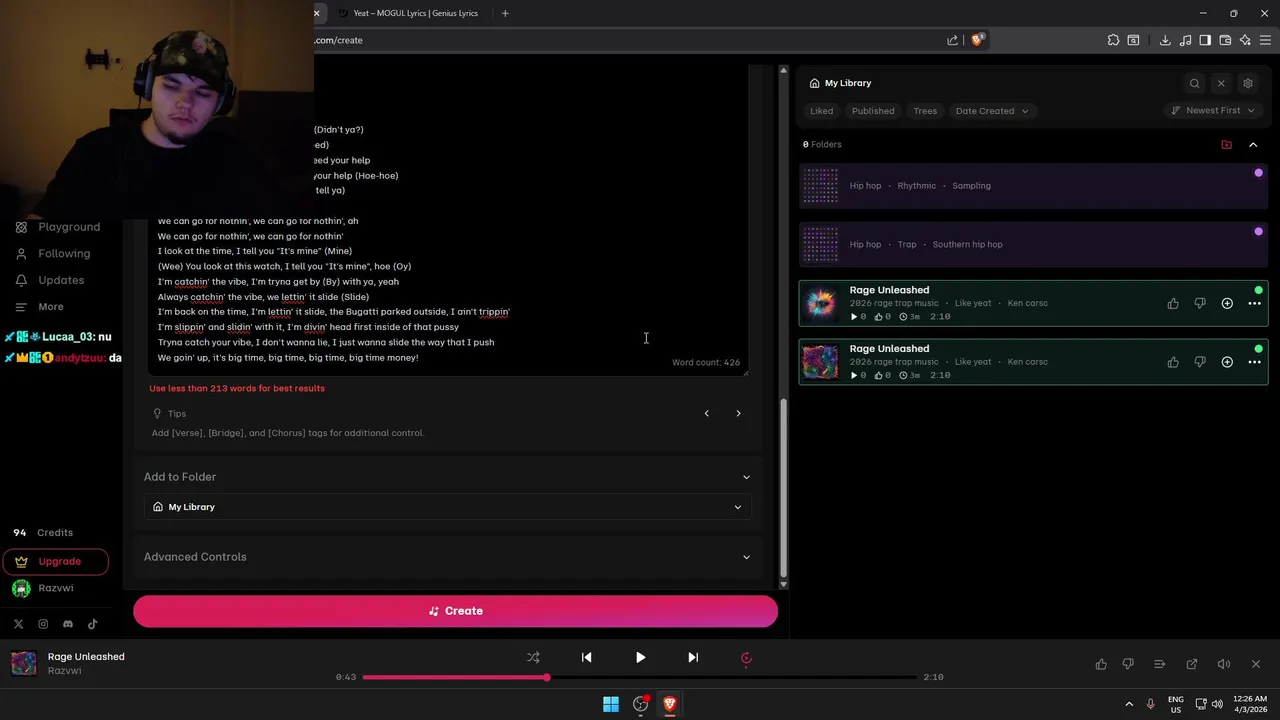Open more options for first Rage Unleashed
The image size is (1280, 720).
coord(1254,303)
